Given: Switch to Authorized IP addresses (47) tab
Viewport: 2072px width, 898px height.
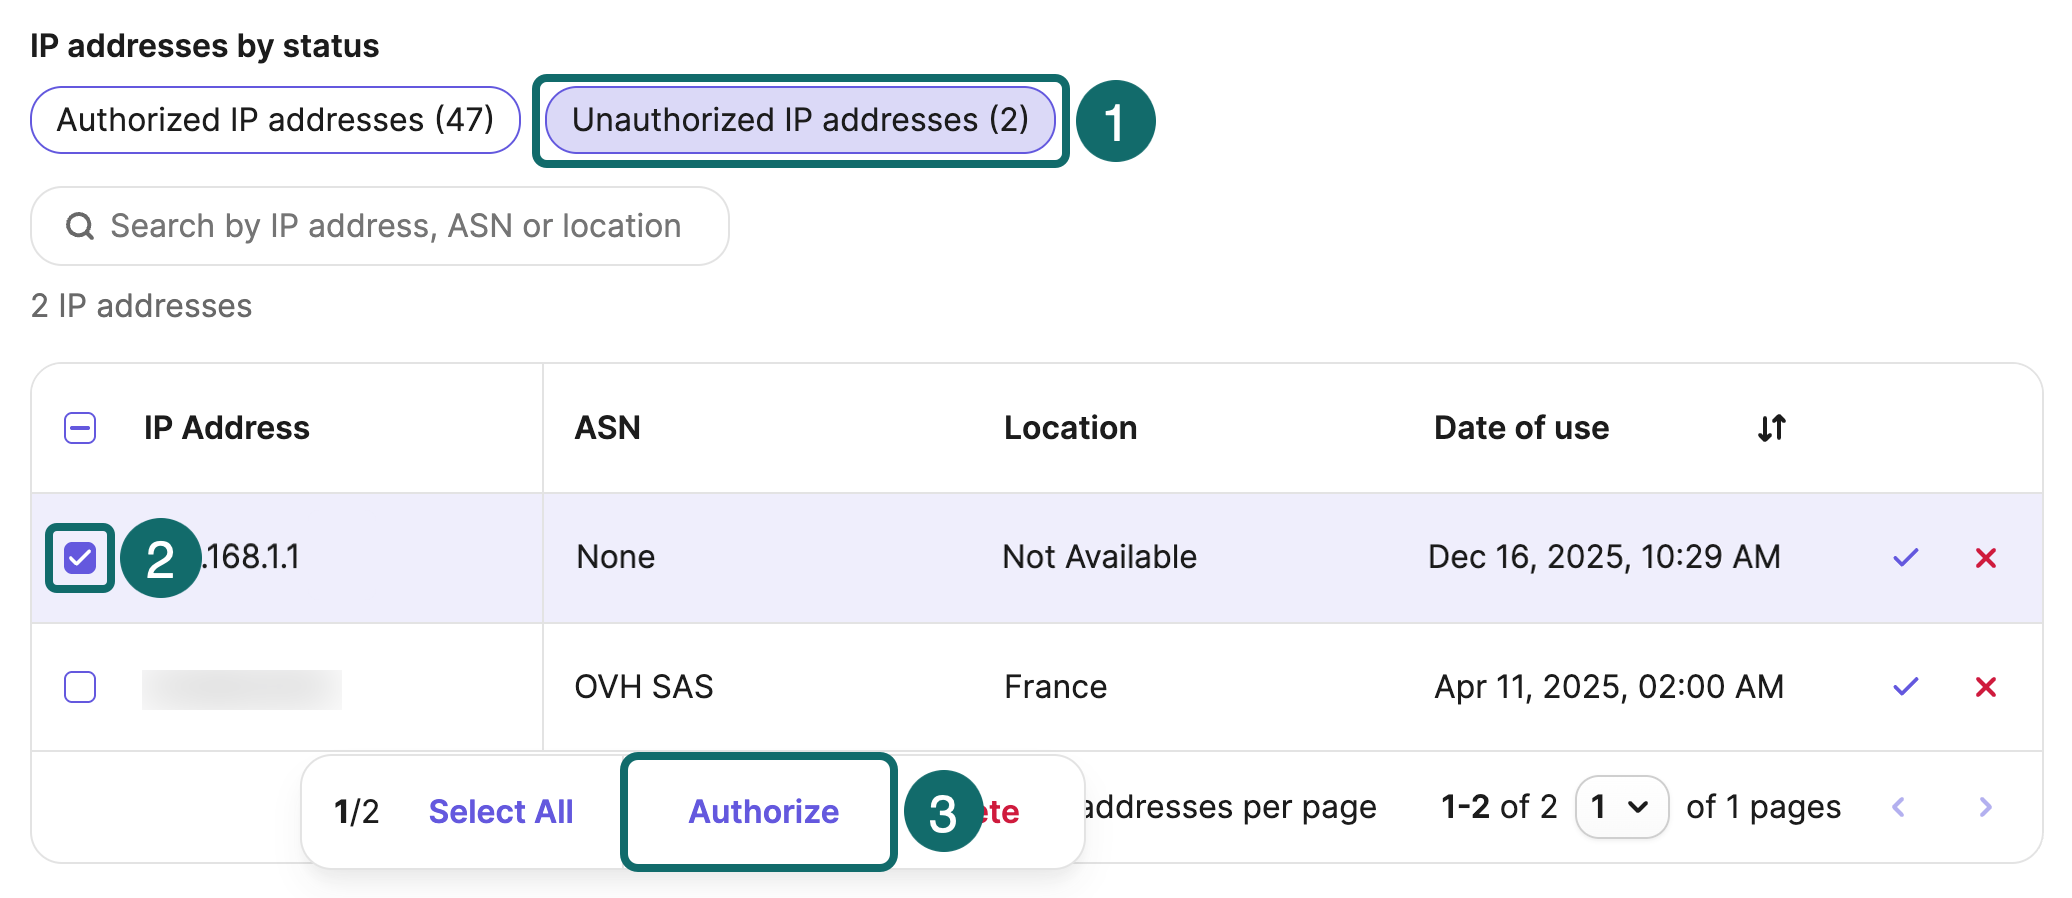Looking at the screenshot, I should [275, 120].
